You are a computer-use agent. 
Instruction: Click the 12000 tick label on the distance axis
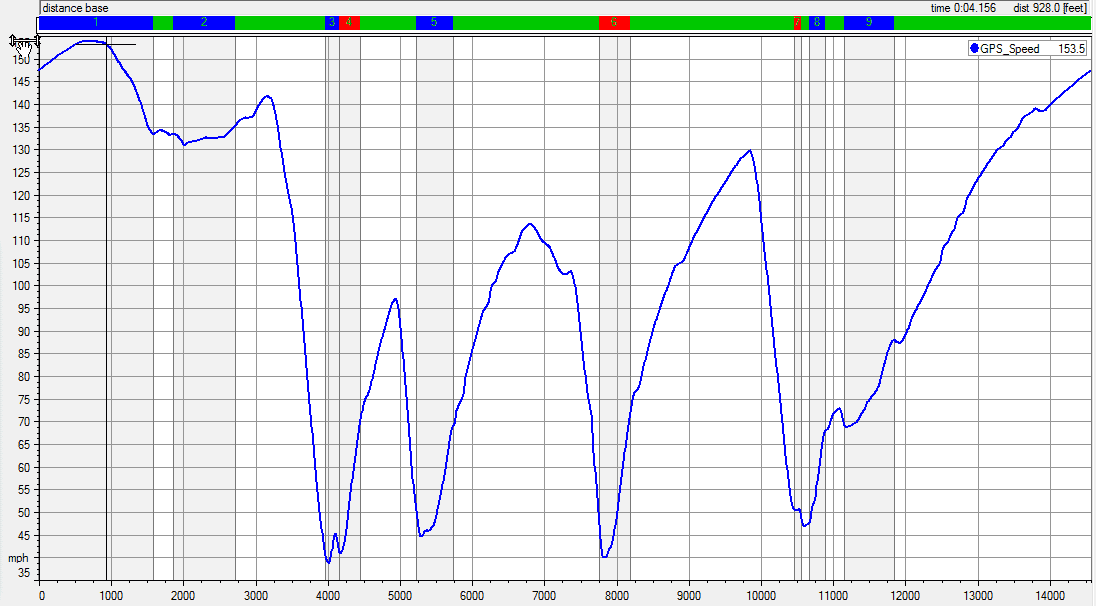[906, 596]
